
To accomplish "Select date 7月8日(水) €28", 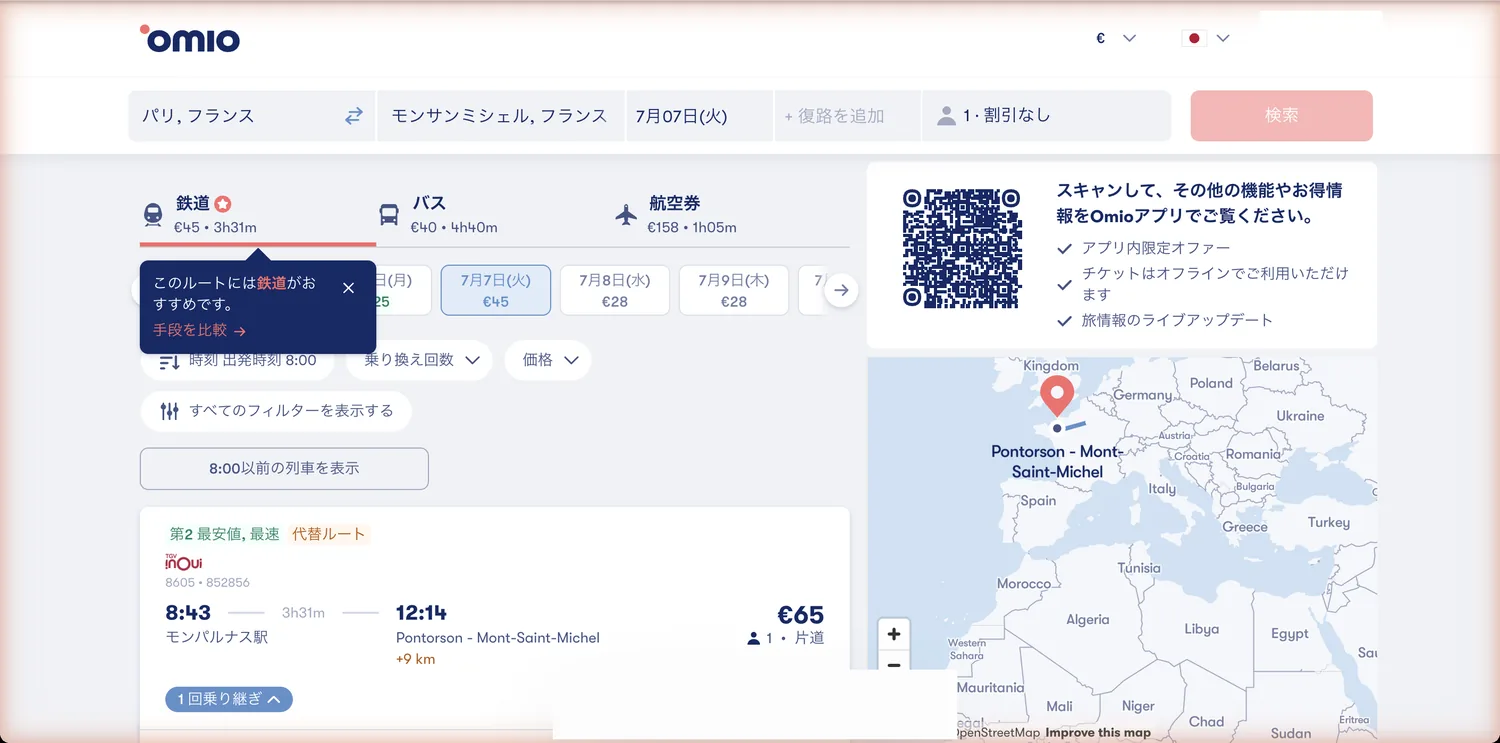I will (x=615, y=290).
